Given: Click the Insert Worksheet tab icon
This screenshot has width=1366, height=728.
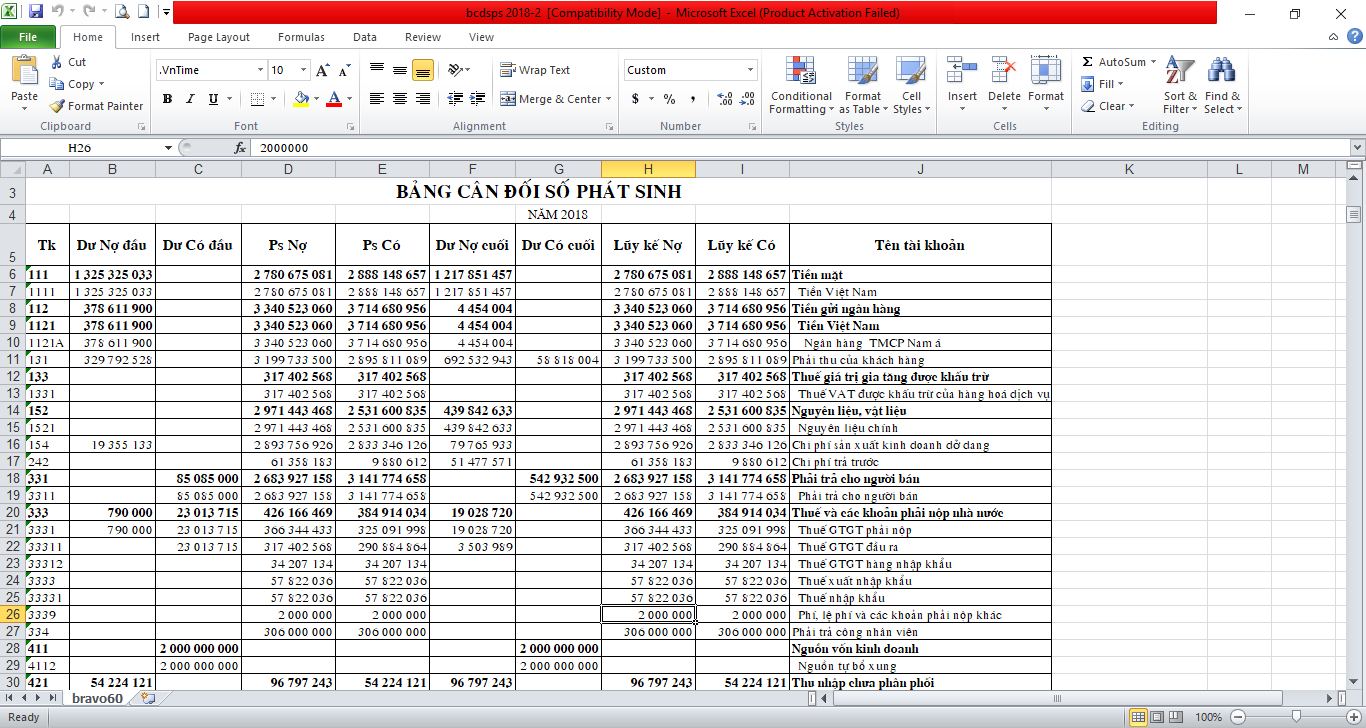Looking at the screenshot, I should pyautogui.click(x=148, y=698).
